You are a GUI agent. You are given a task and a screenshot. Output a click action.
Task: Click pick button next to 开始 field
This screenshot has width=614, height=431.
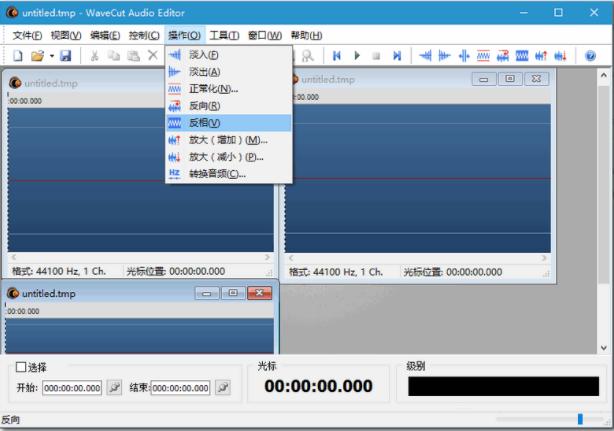(x=114, y=388)
